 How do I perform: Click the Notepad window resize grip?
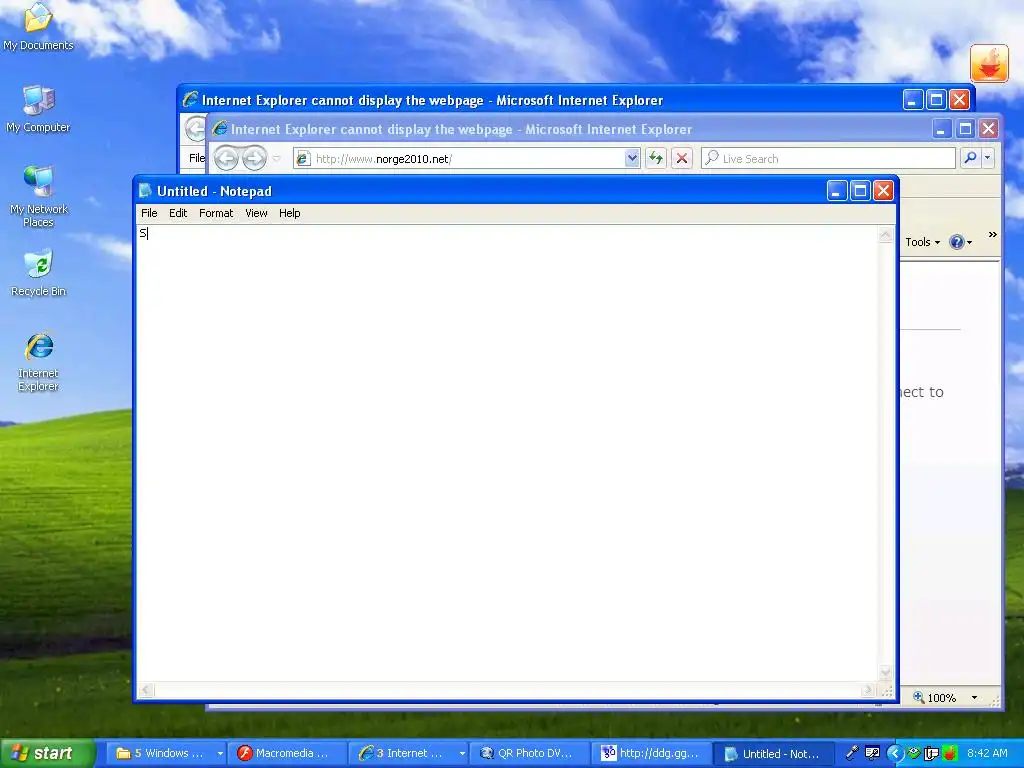[x=887, y=691]
